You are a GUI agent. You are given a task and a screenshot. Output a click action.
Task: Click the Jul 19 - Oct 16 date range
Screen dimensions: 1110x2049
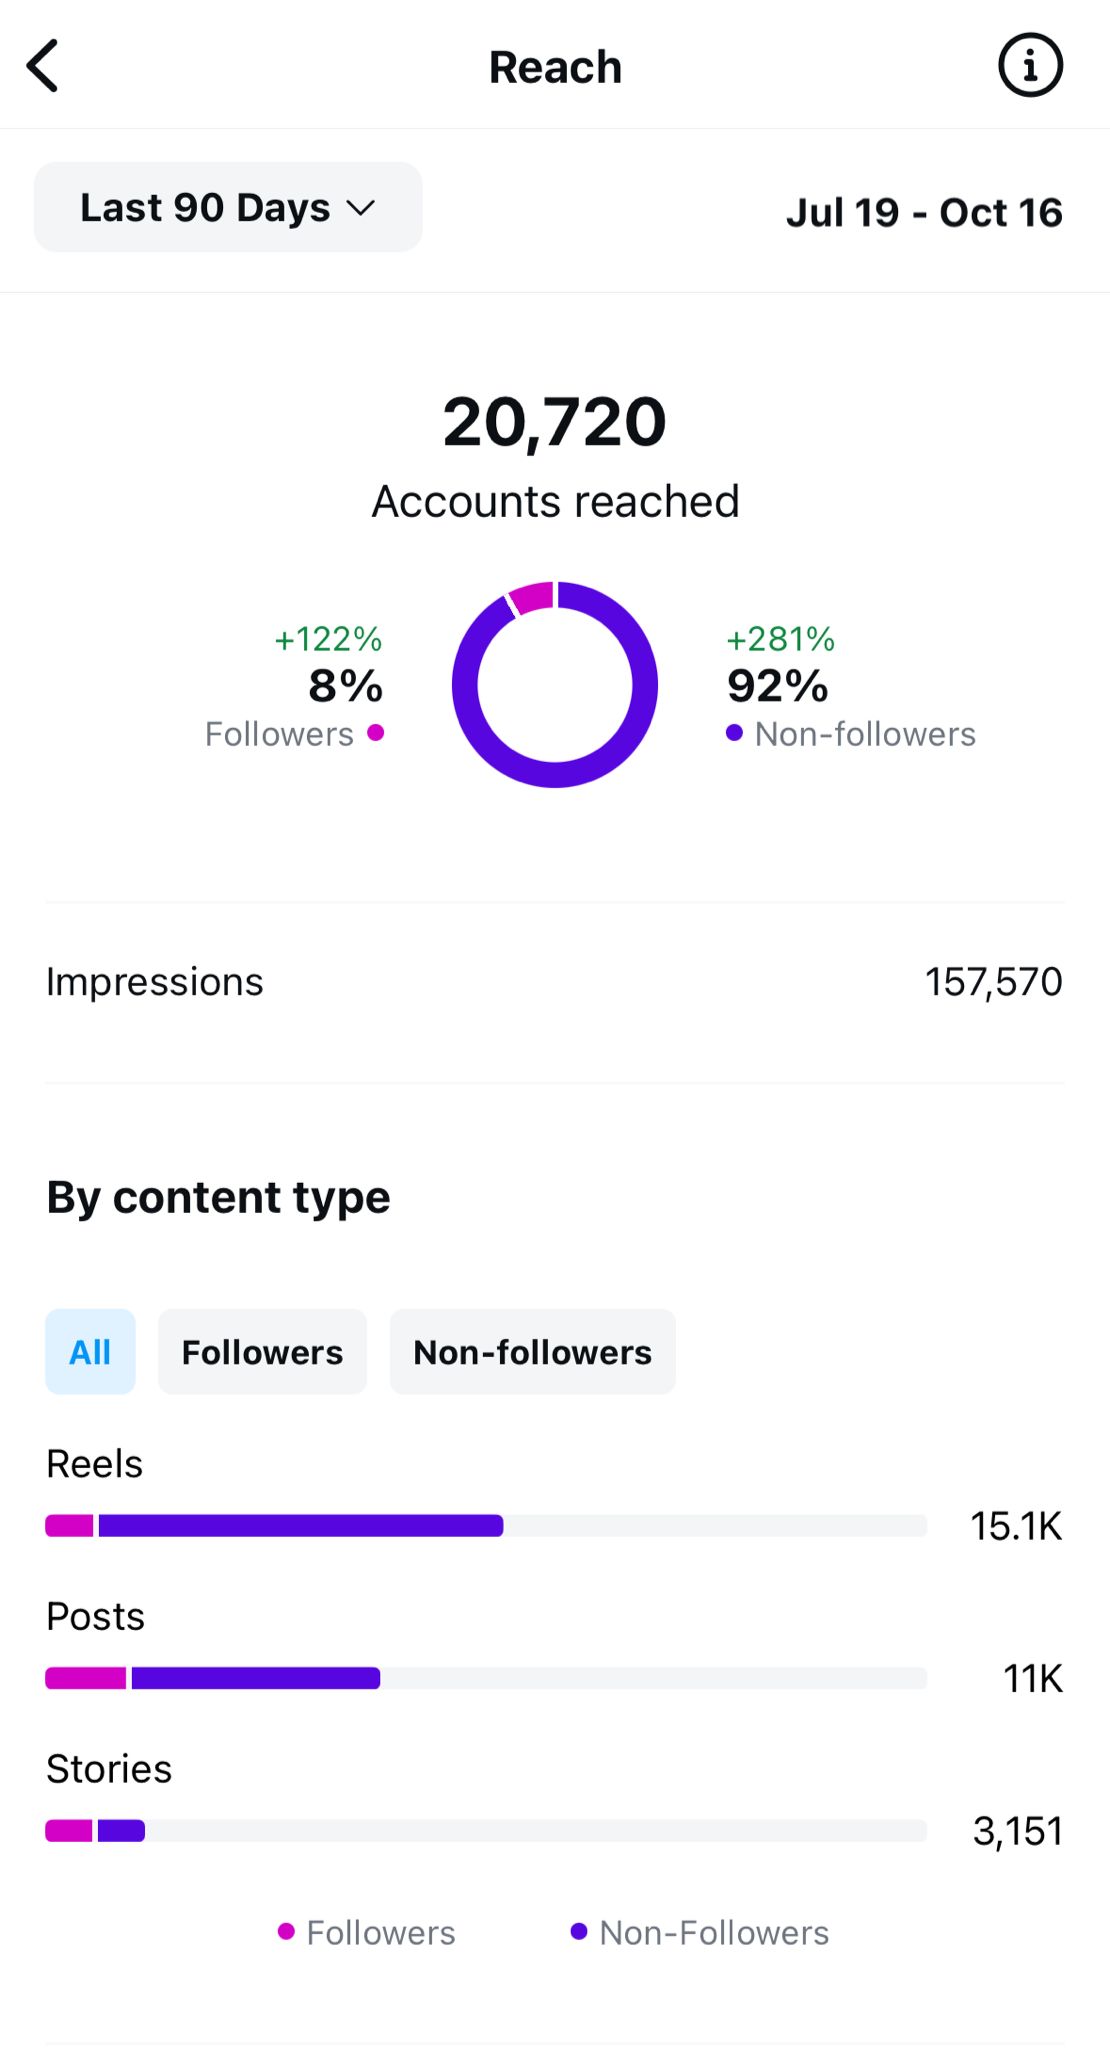[924, 212]
